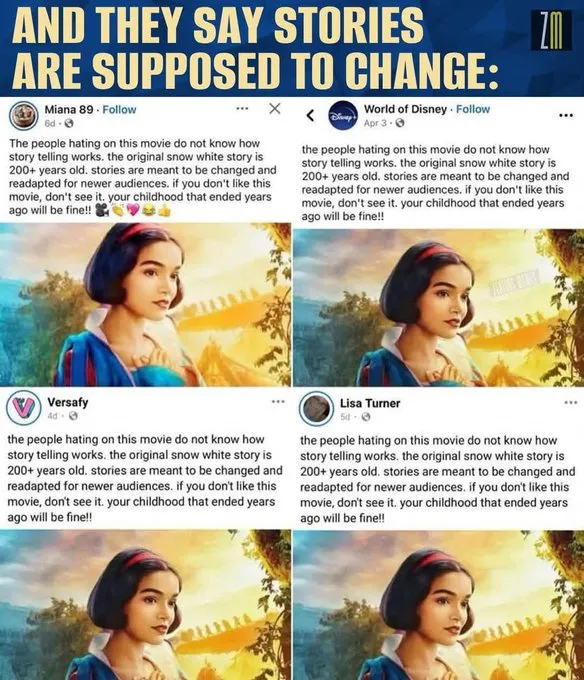The height and width of the screenshot is (680, 584).
Task: Open three-dot menu on Versafy post
Action: tap(278, 402)
